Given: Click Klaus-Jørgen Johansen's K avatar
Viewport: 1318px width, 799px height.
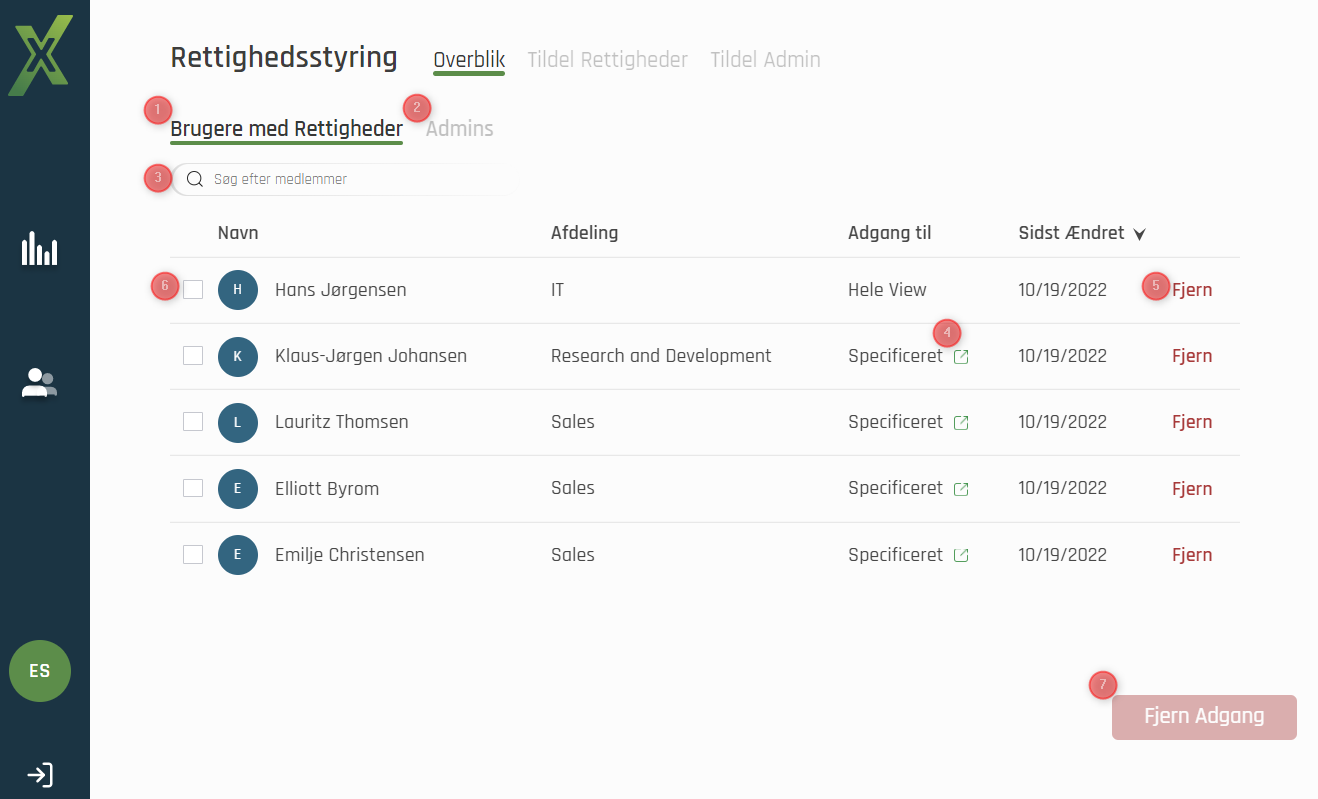Looking at the screenshot, I should click(x=237, y=356).
